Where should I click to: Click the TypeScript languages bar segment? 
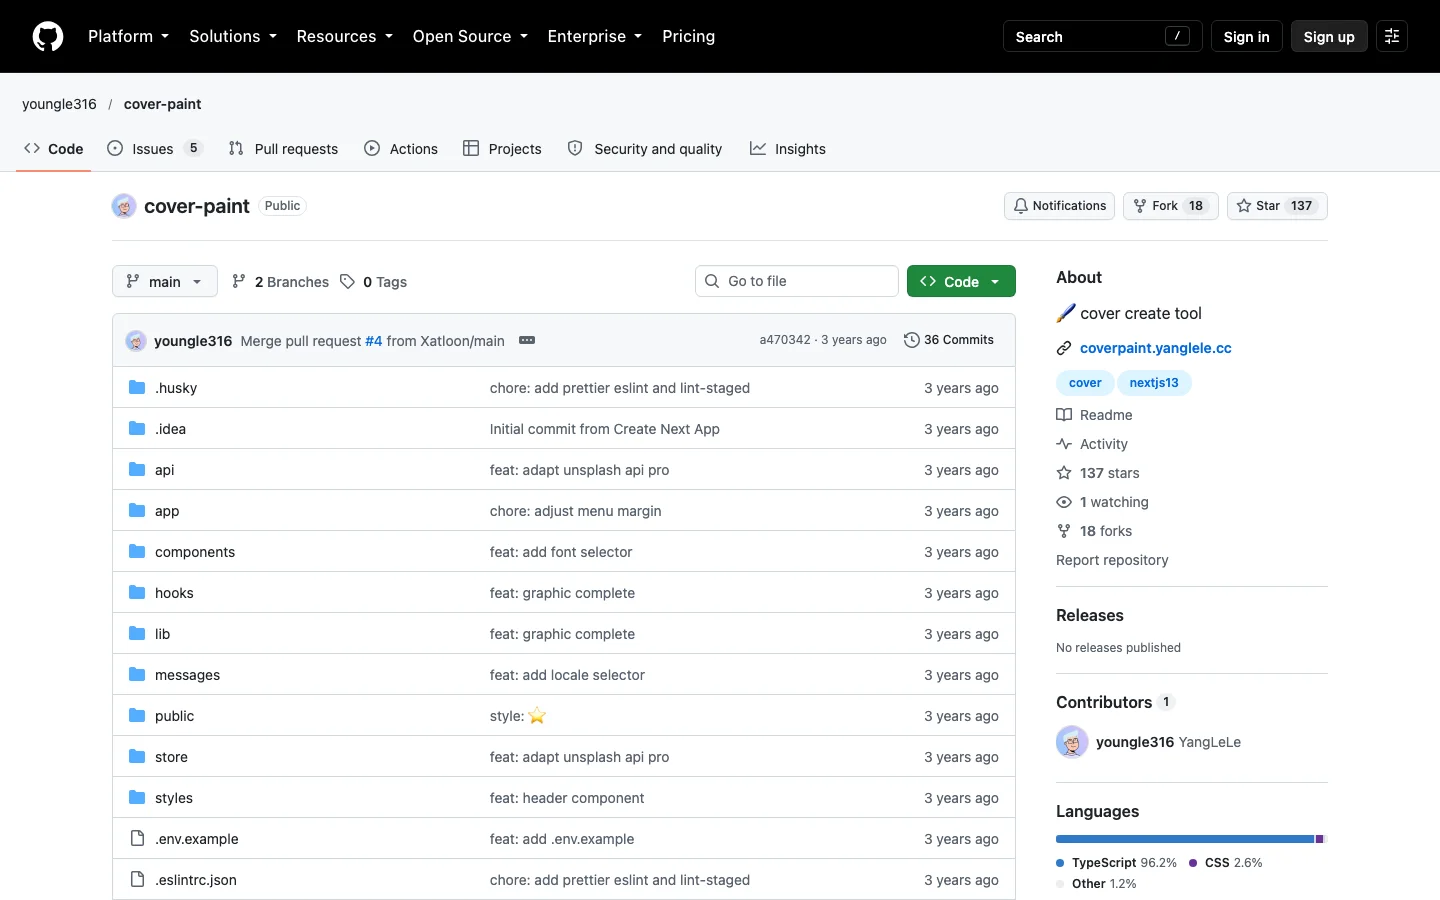pyautogui.click(x=1185, y=839)
